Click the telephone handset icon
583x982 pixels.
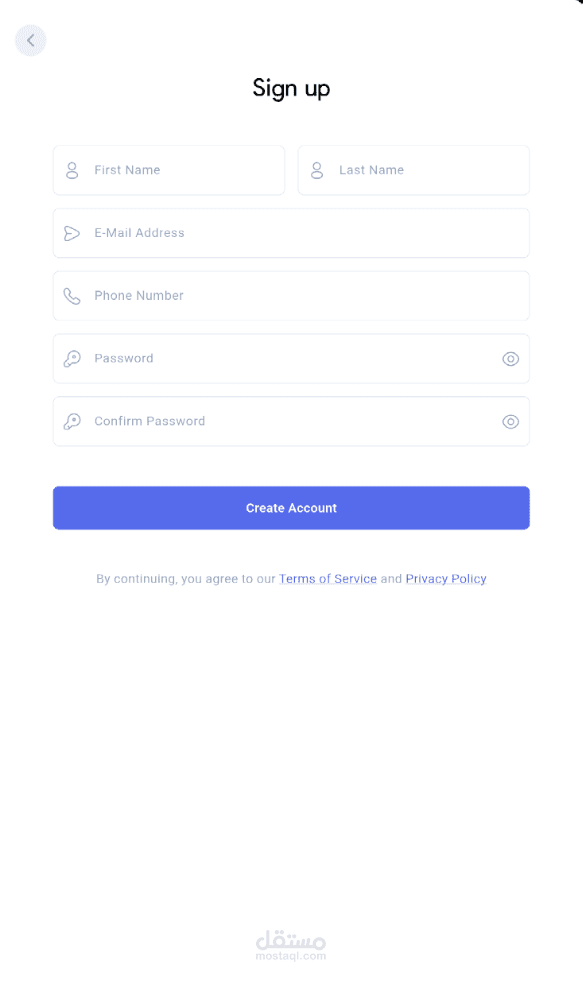72,296
